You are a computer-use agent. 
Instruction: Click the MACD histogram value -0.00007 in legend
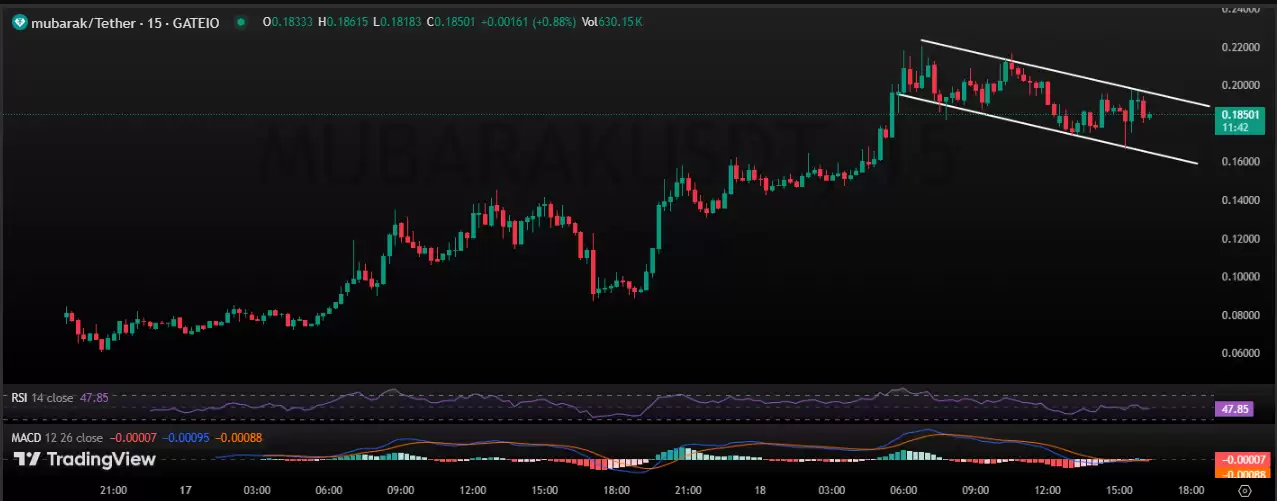click(131, 438)
